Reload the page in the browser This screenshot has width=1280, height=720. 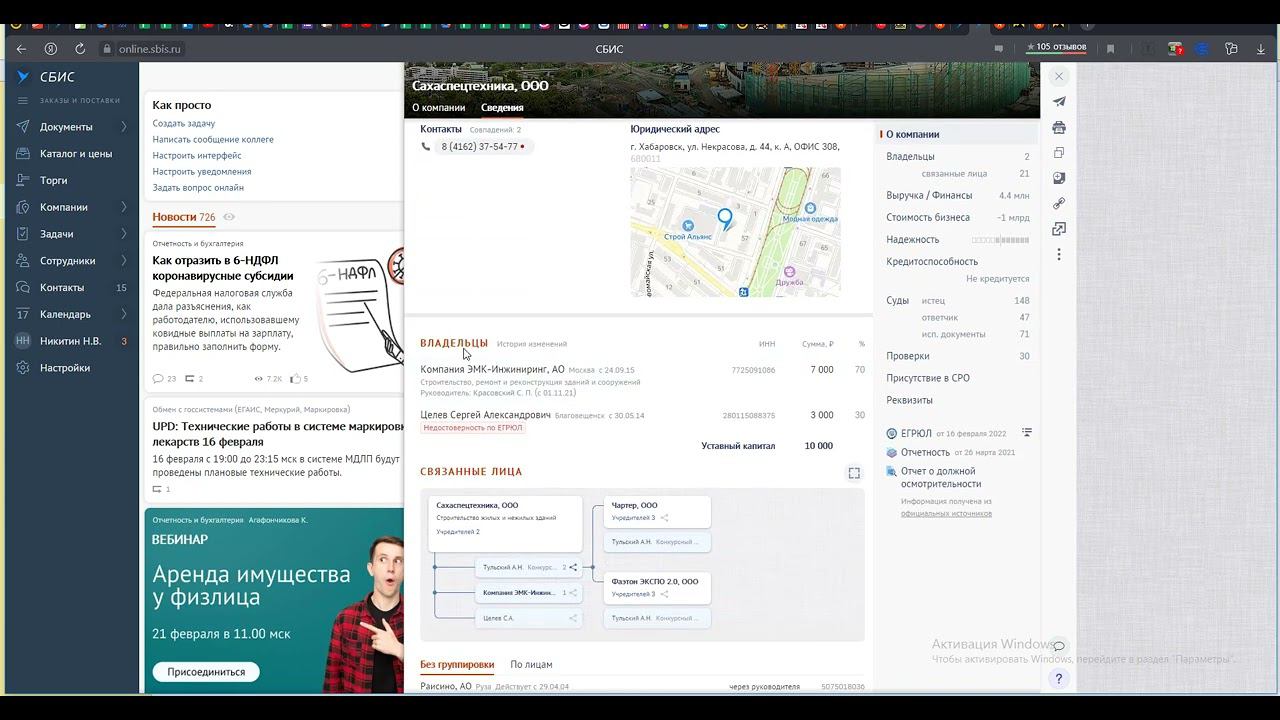pos(80,49)
